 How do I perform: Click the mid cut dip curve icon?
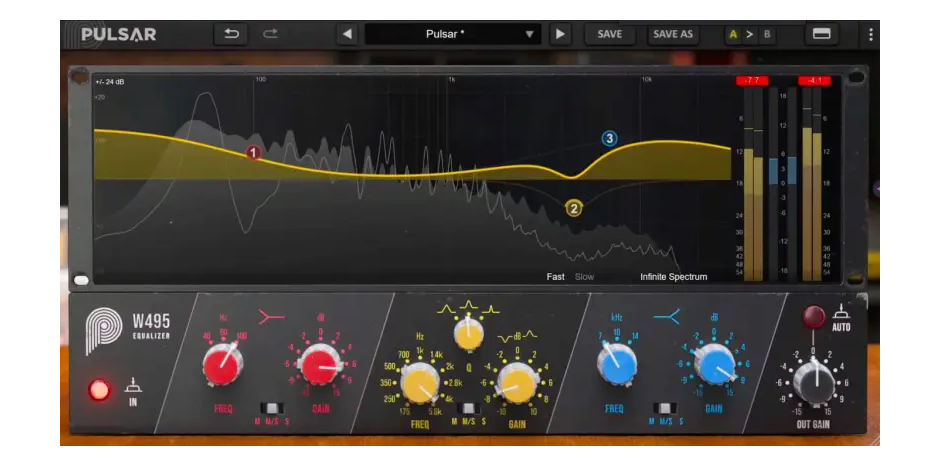[504, 337]
